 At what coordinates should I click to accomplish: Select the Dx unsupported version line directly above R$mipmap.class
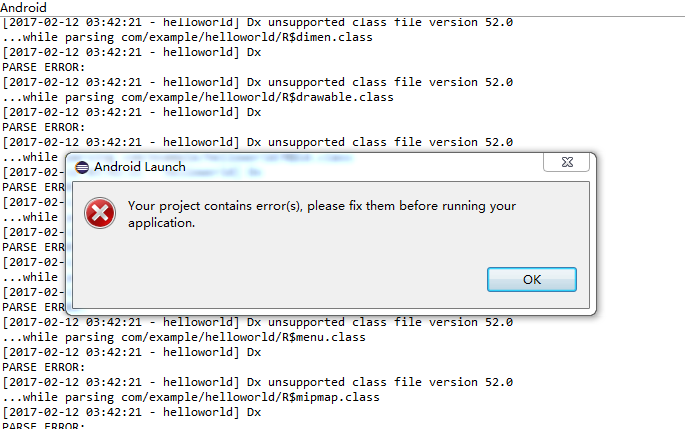tap(257, 382)
